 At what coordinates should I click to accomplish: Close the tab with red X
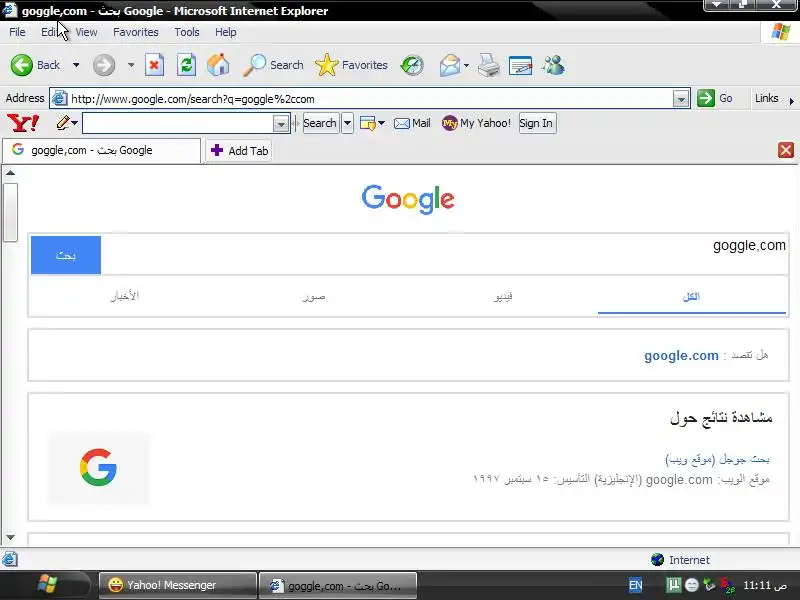click(786, 150)
